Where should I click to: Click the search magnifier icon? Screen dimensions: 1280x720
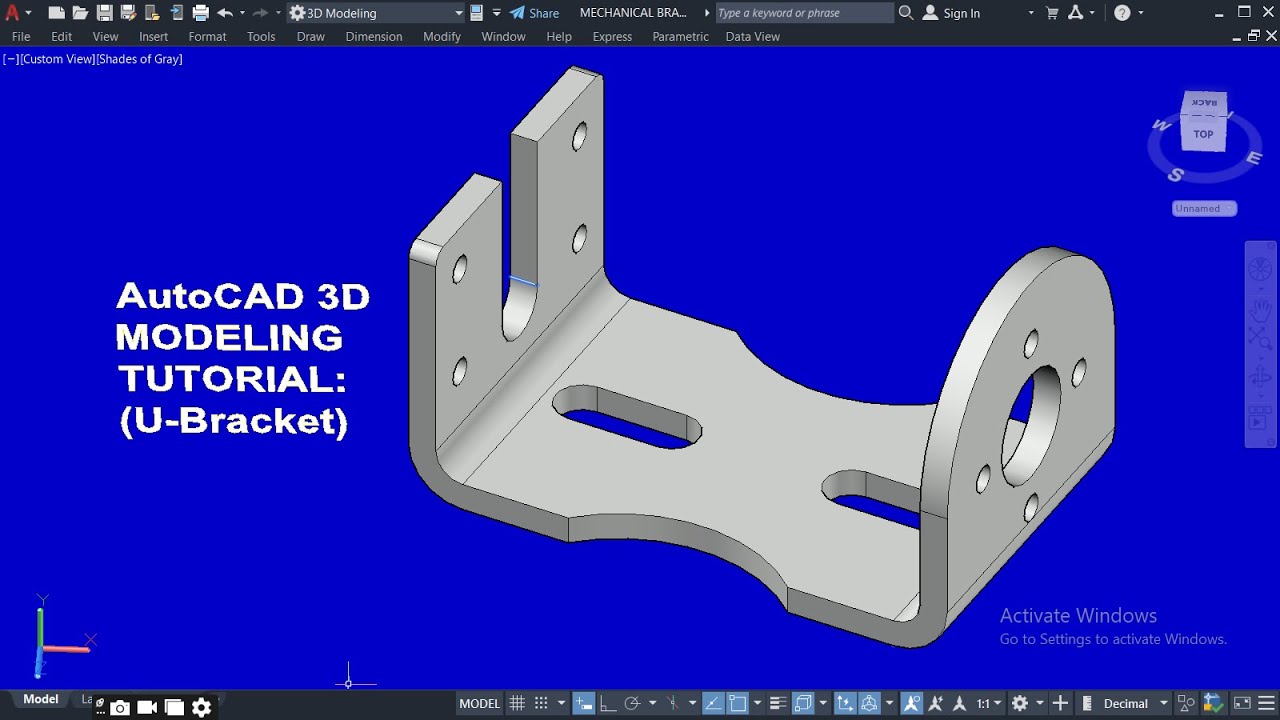click(906, 13)
